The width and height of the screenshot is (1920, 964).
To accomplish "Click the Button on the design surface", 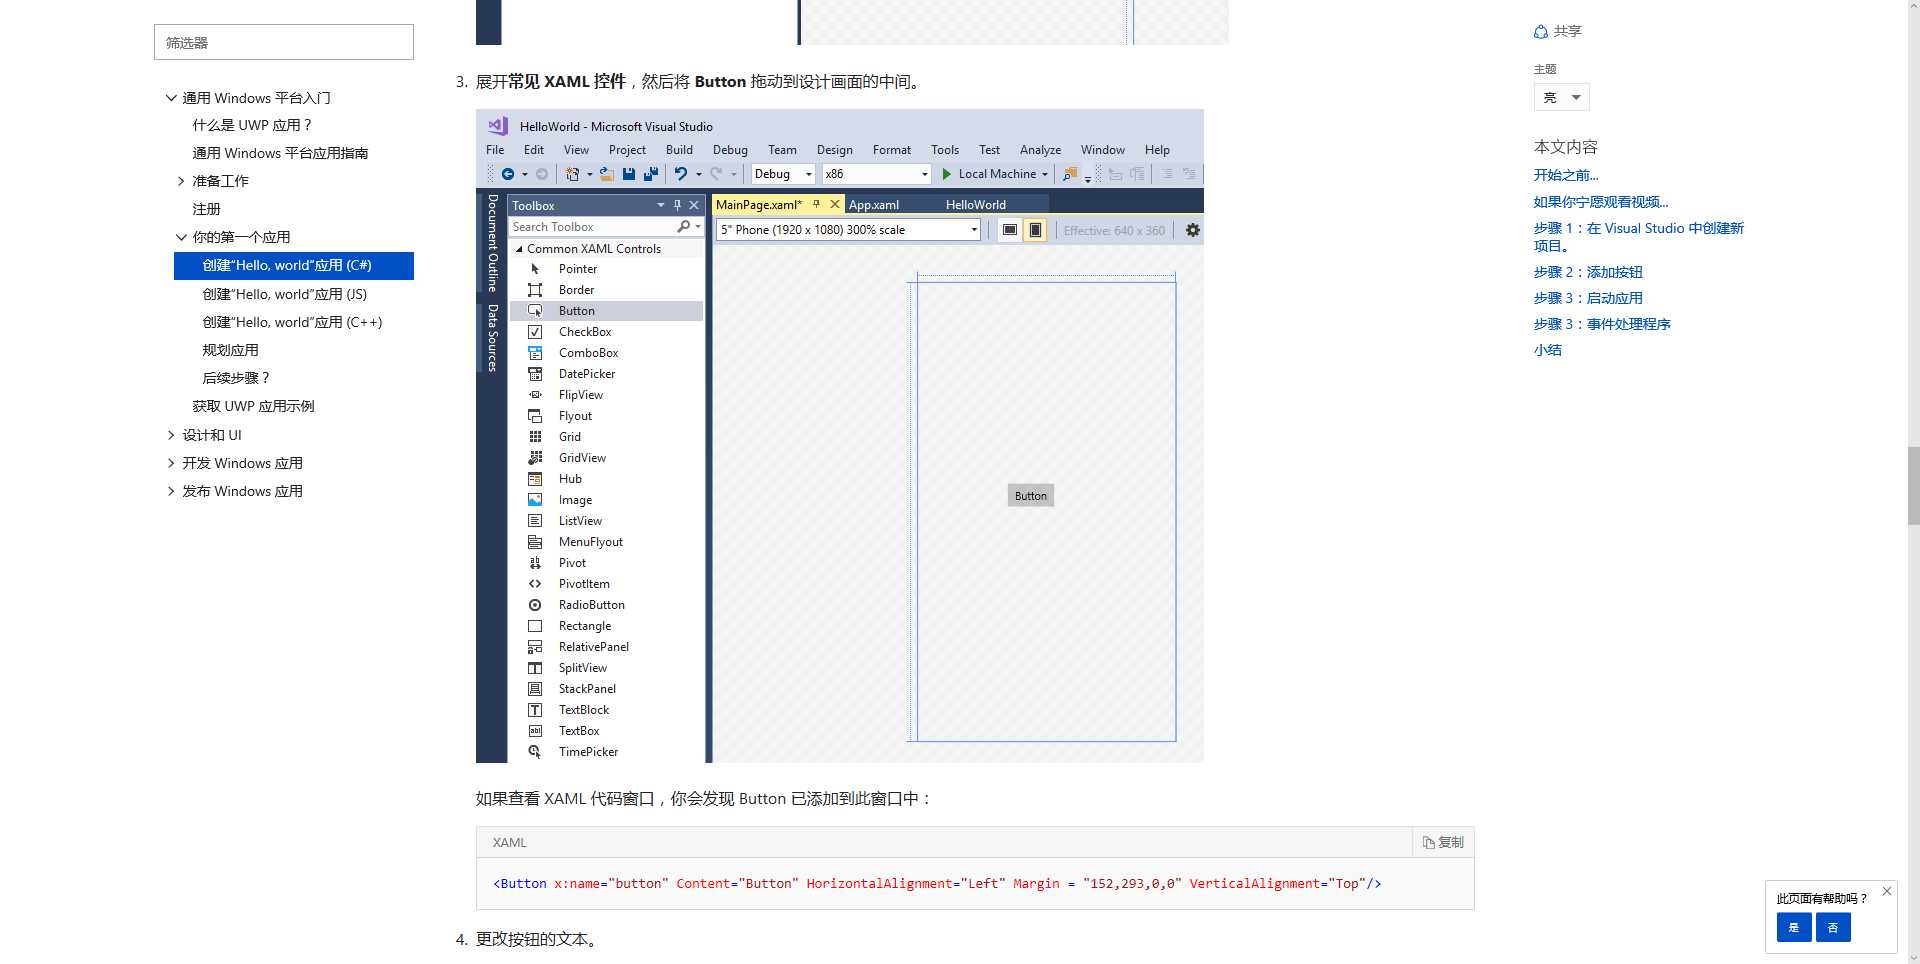I will click(x=1030, y=496).
